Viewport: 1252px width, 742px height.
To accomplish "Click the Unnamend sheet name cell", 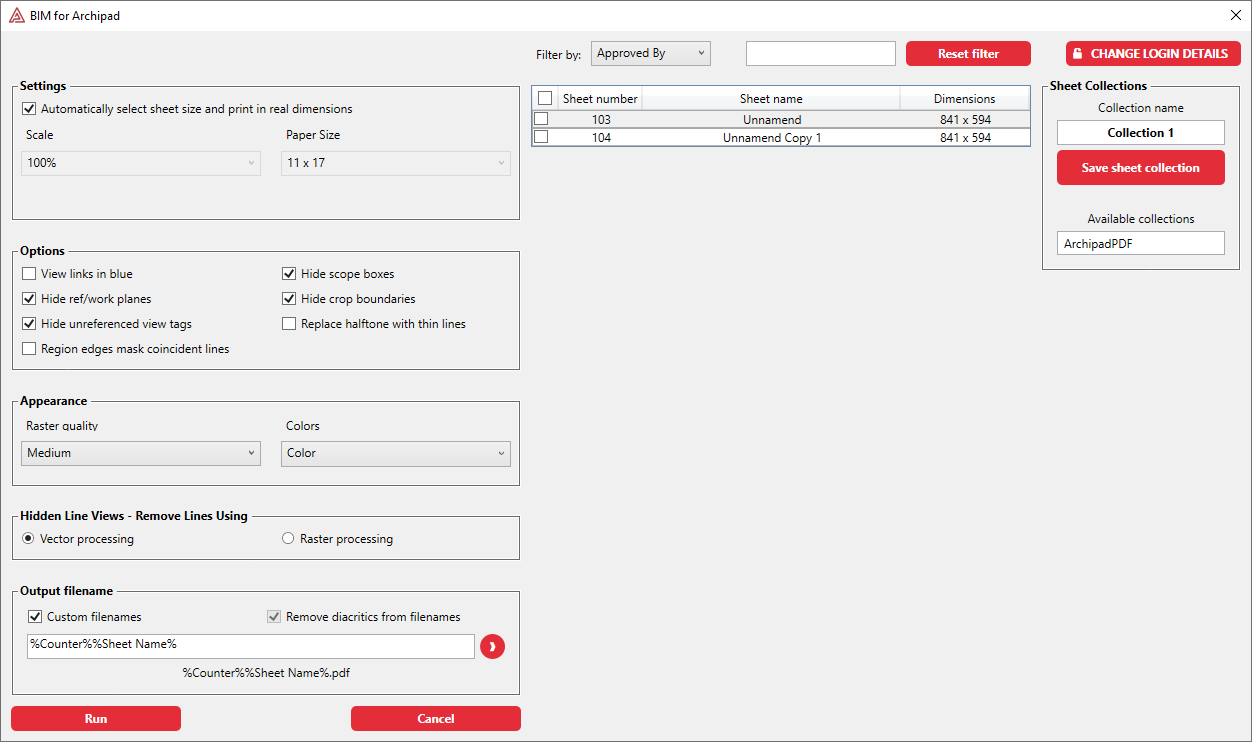I will [772, 120].
